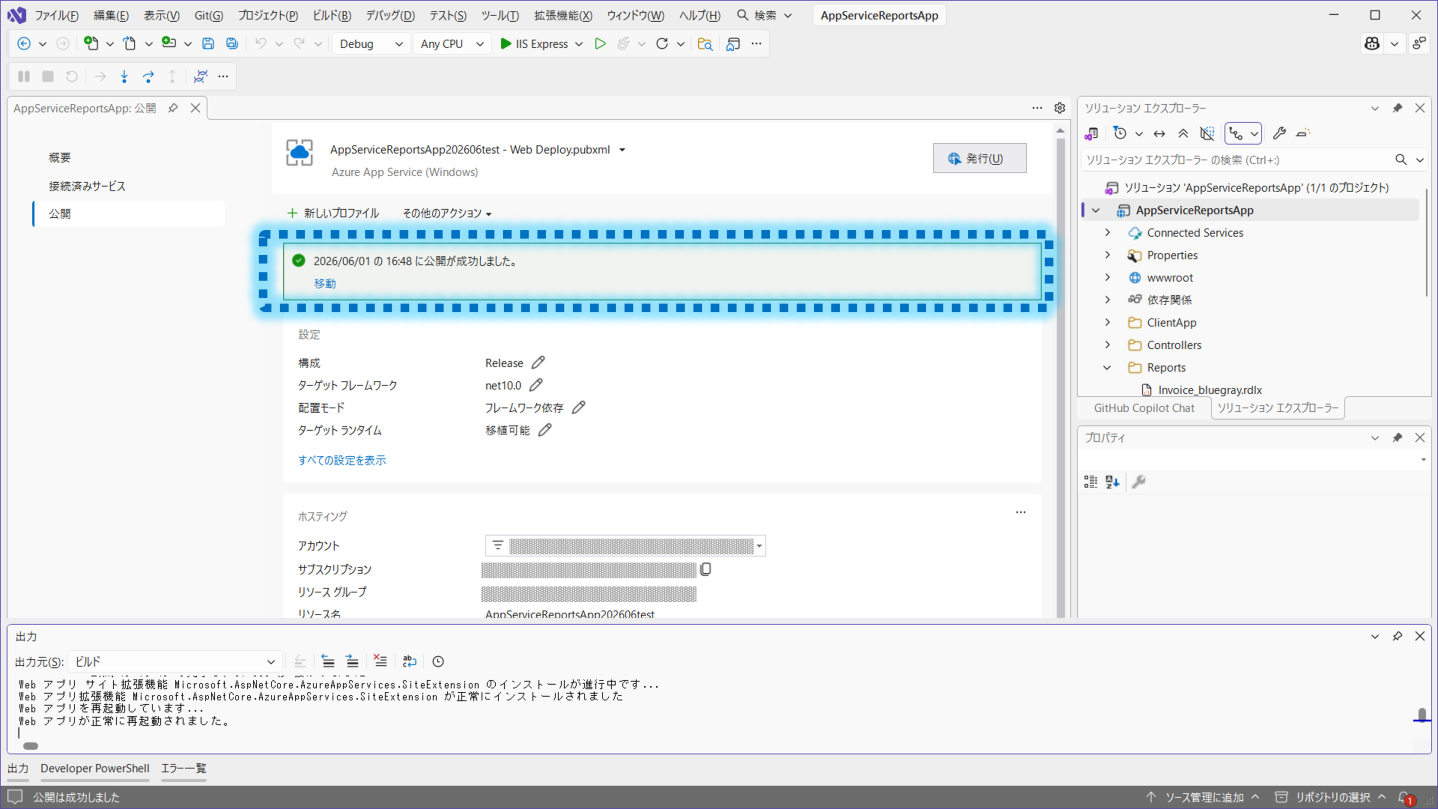Image resolution: width=1438 pixels, height=809 pixels.
Task: Click the notifications bell in status bar
Action: tap(1406, 797)
